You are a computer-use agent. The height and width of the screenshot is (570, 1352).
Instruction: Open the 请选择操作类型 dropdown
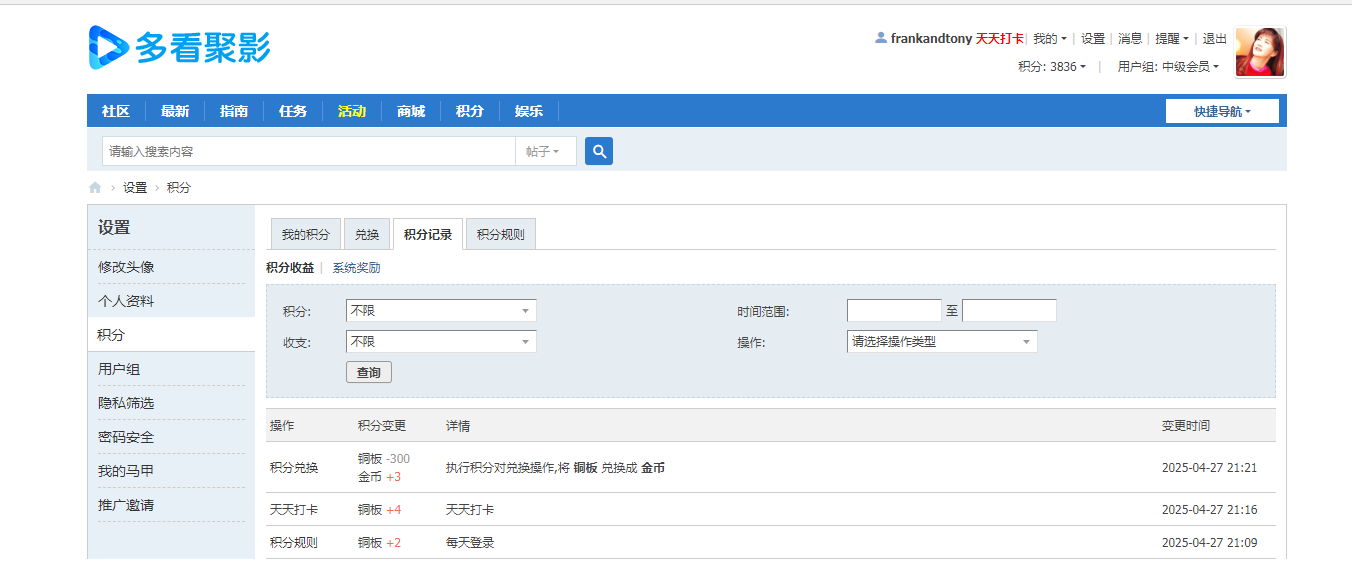[941, 342]
